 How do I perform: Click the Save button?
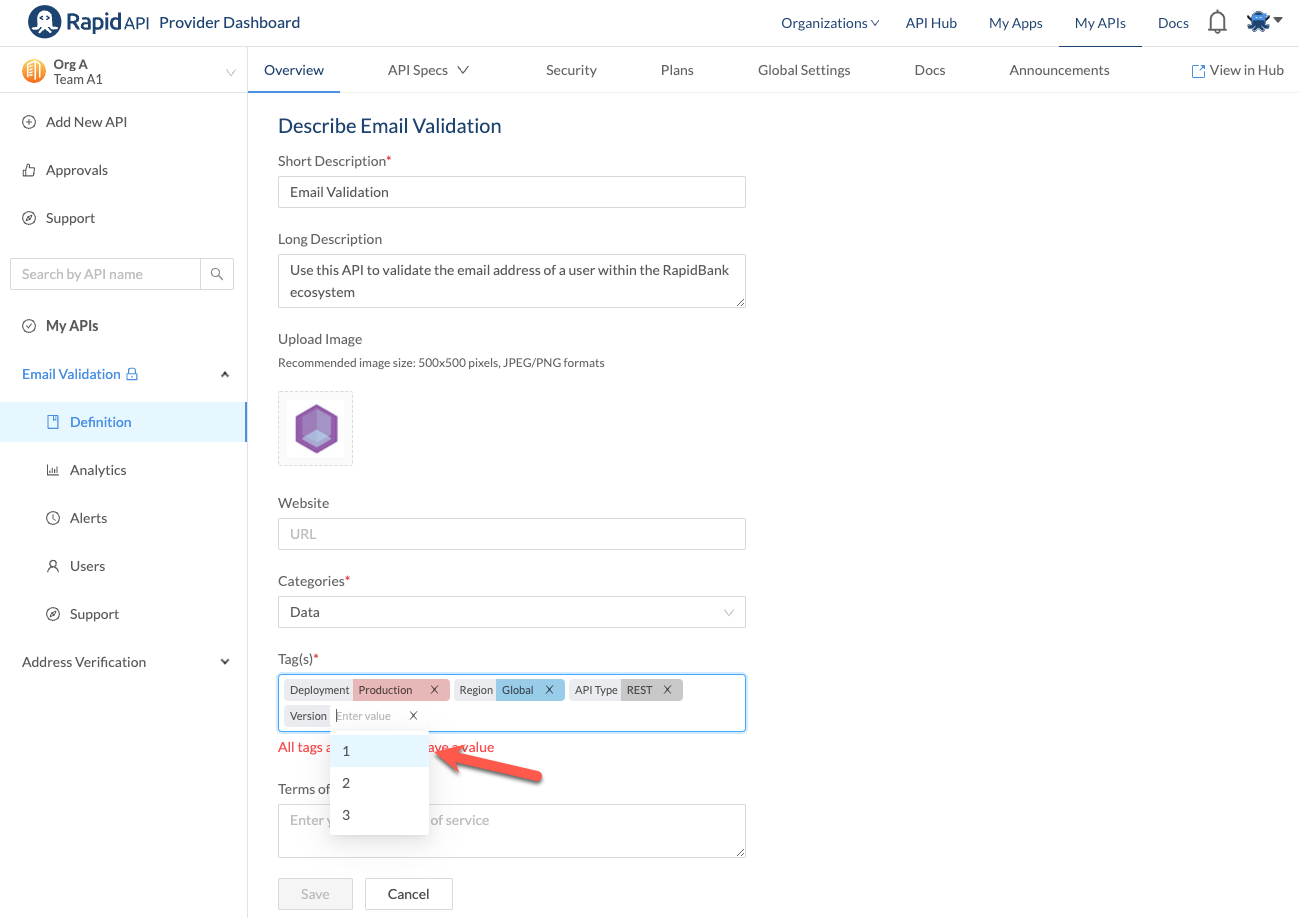click(315, 894)
